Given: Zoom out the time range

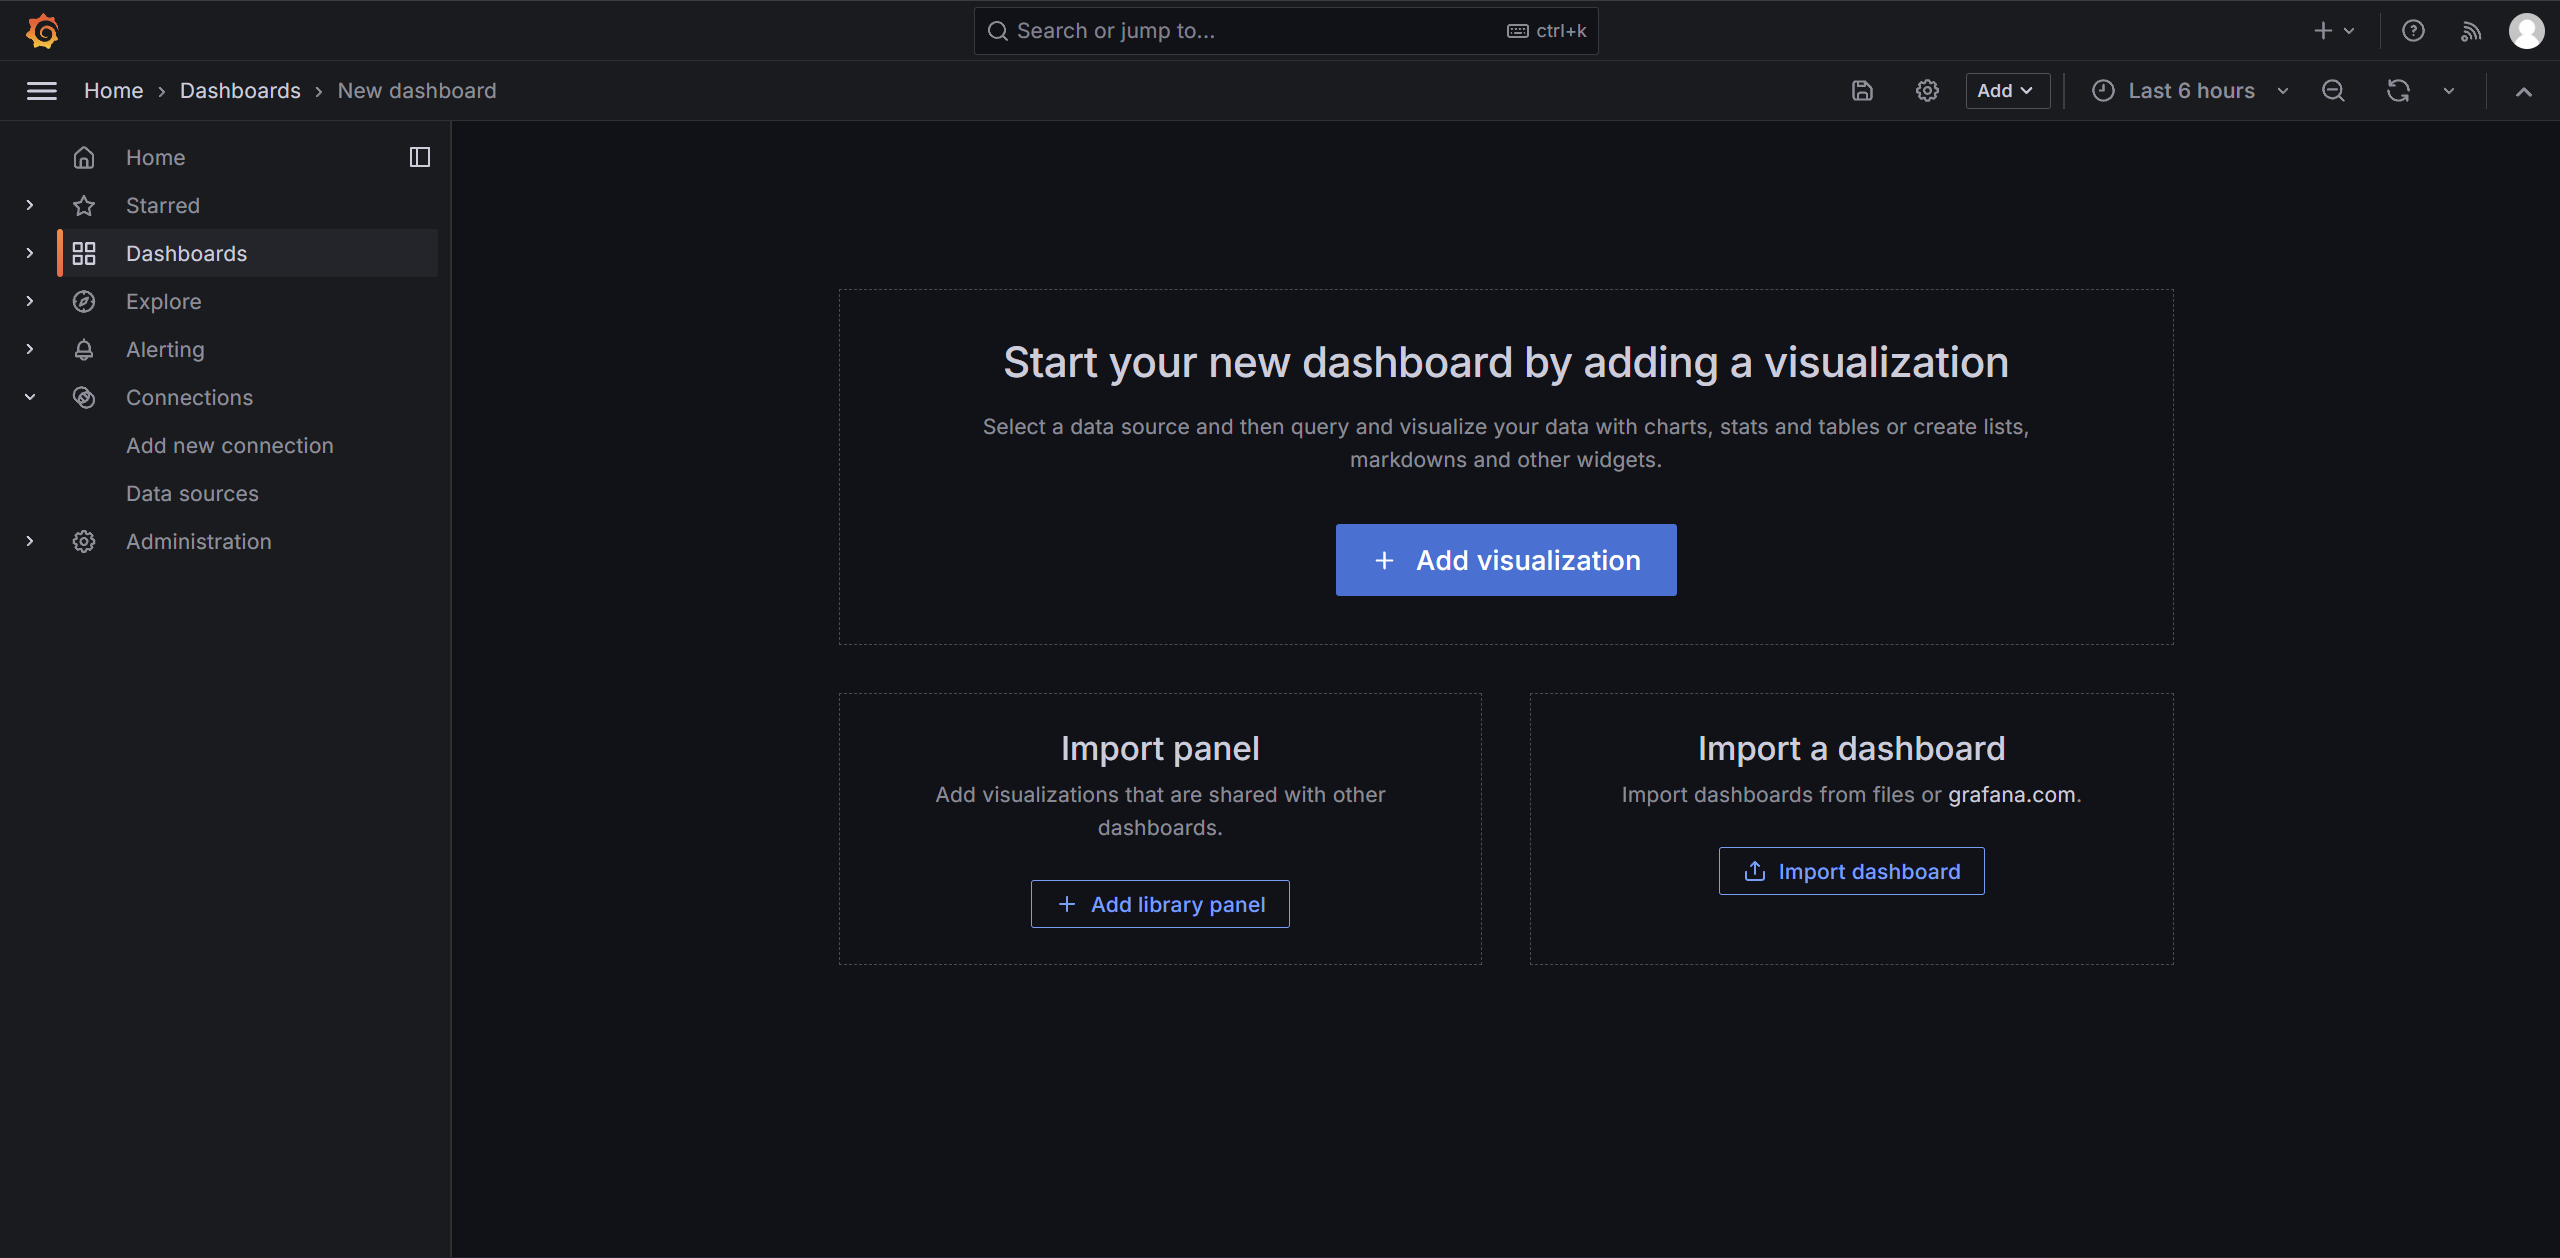Looking at the screenshot, I should [2333, 91].
